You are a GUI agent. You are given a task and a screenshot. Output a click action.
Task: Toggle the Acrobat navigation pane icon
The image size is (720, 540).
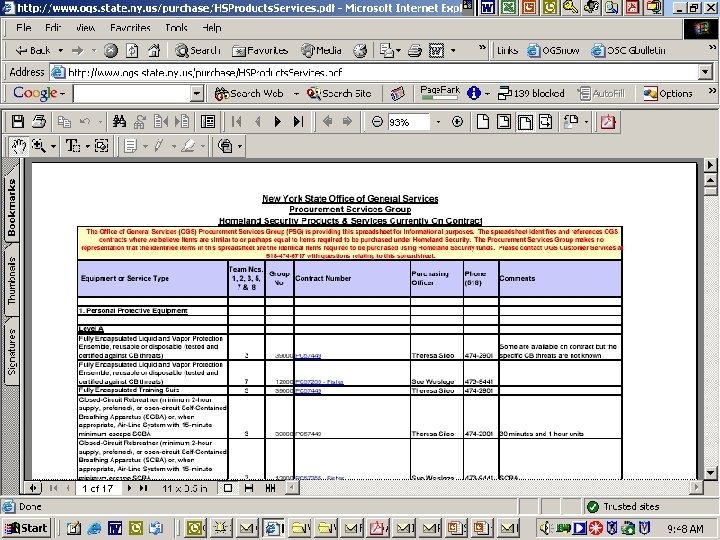click(208, 122)
